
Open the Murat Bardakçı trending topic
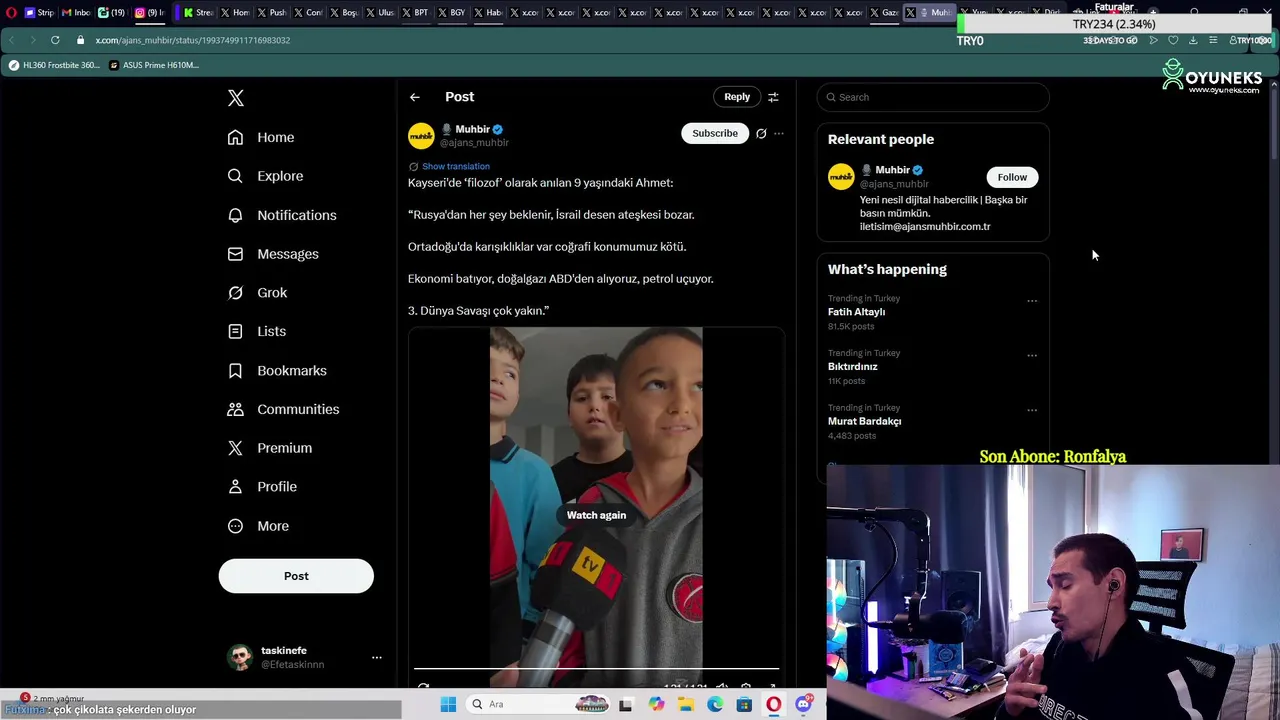(864, 422)
